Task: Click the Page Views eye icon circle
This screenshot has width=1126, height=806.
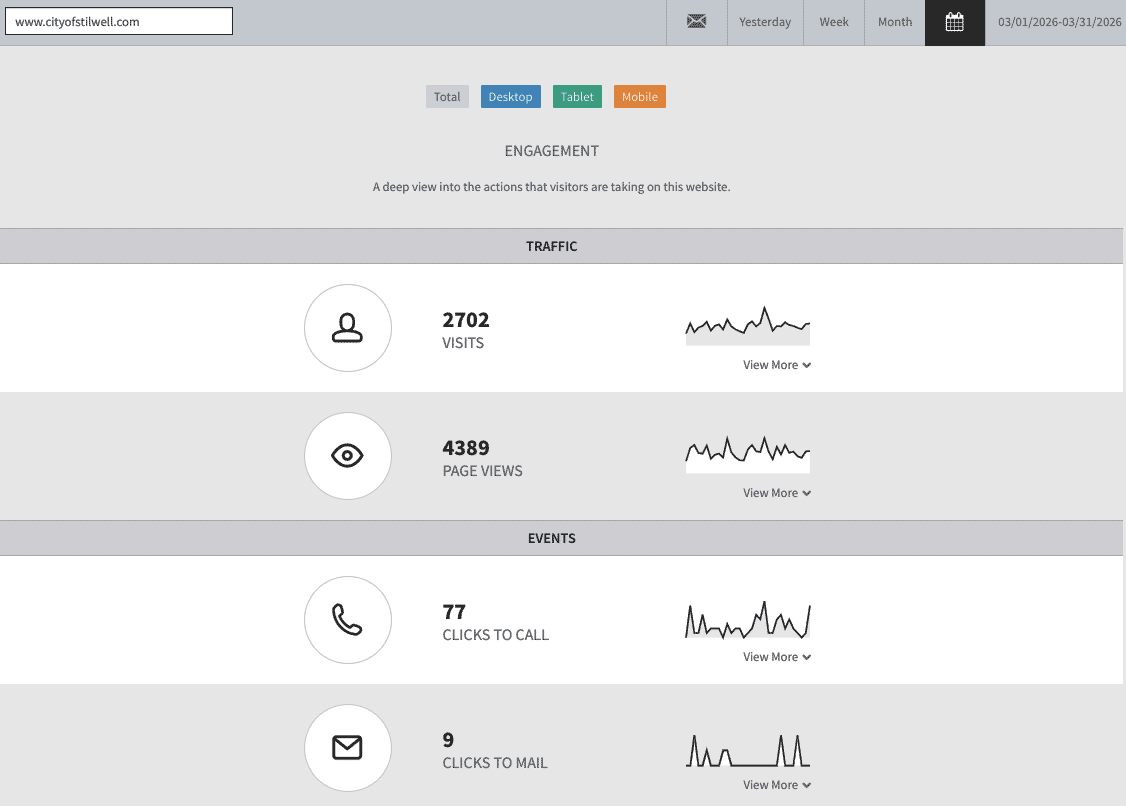Action: 348,455
